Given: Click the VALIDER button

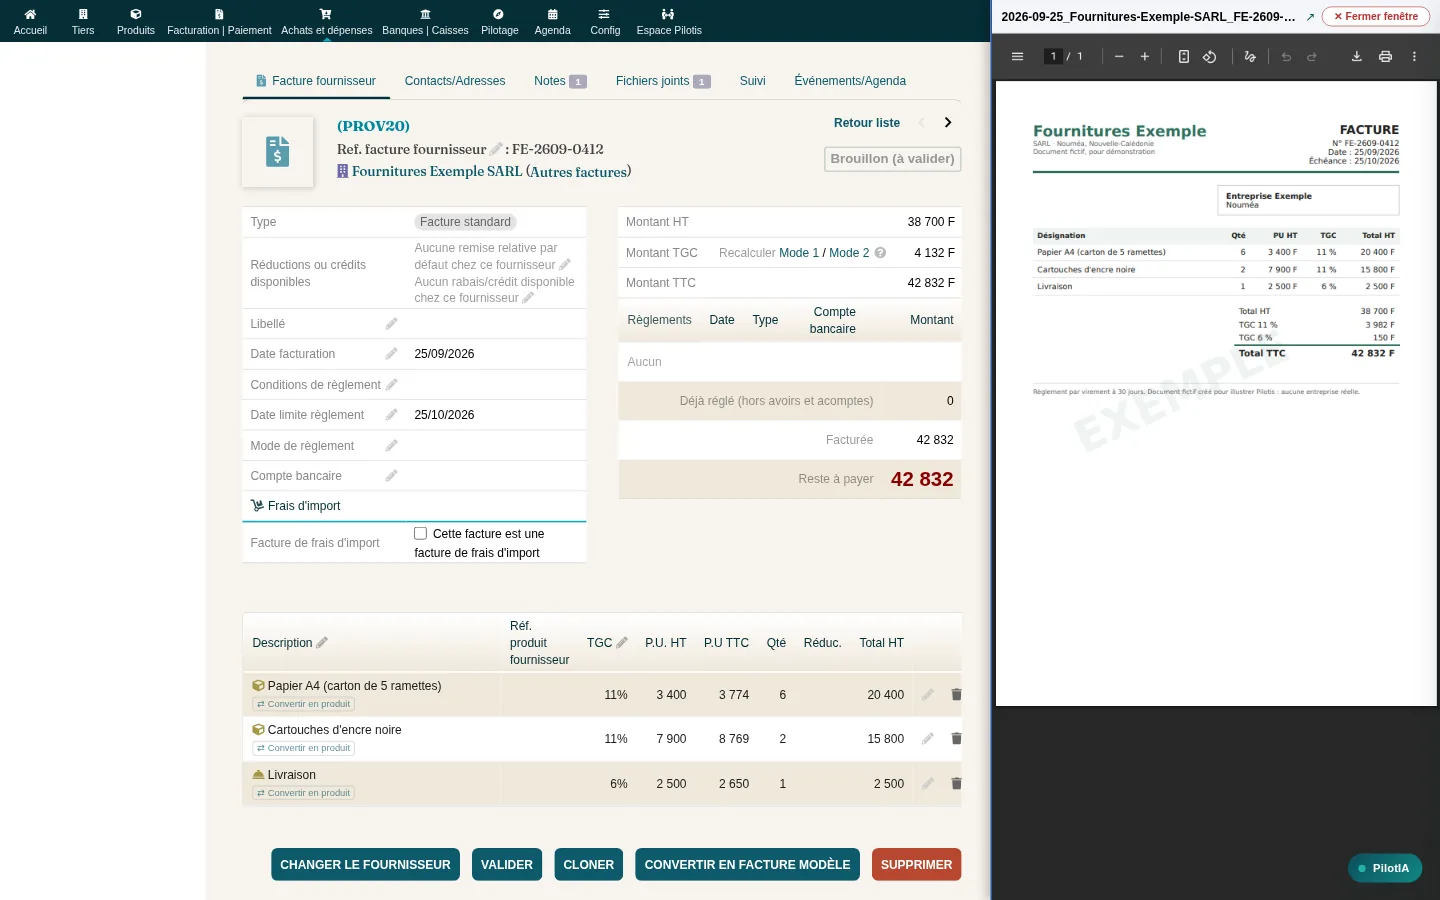Looking at the screenshot, I should (507, 865).
